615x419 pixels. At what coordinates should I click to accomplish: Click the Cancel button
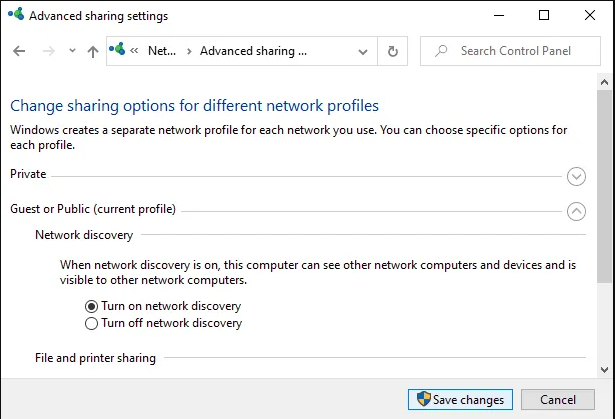(x=558, y=399)
